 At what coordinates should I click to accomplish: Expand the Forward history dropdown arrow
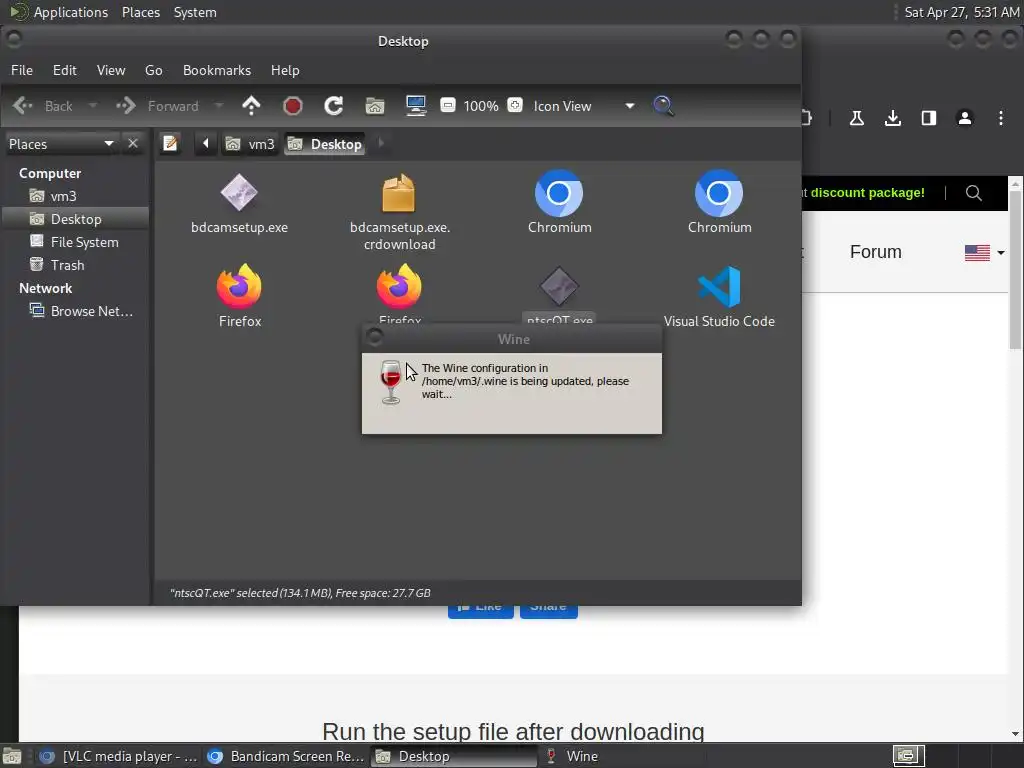tap(219, 106)
